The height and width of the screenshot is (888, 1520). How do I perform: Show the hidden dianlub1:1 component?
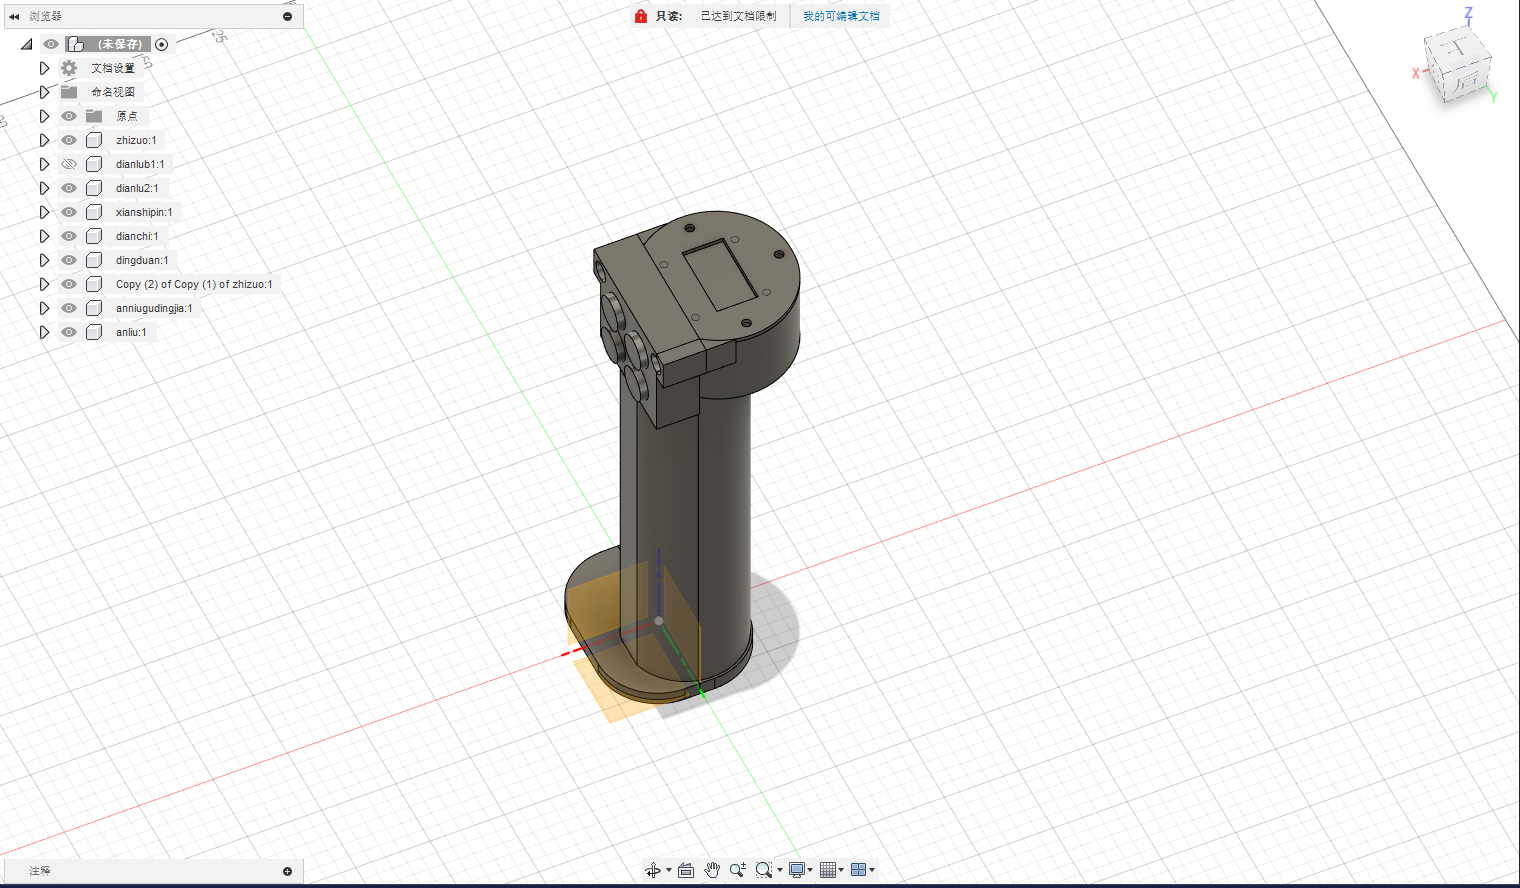coord(69,164)
